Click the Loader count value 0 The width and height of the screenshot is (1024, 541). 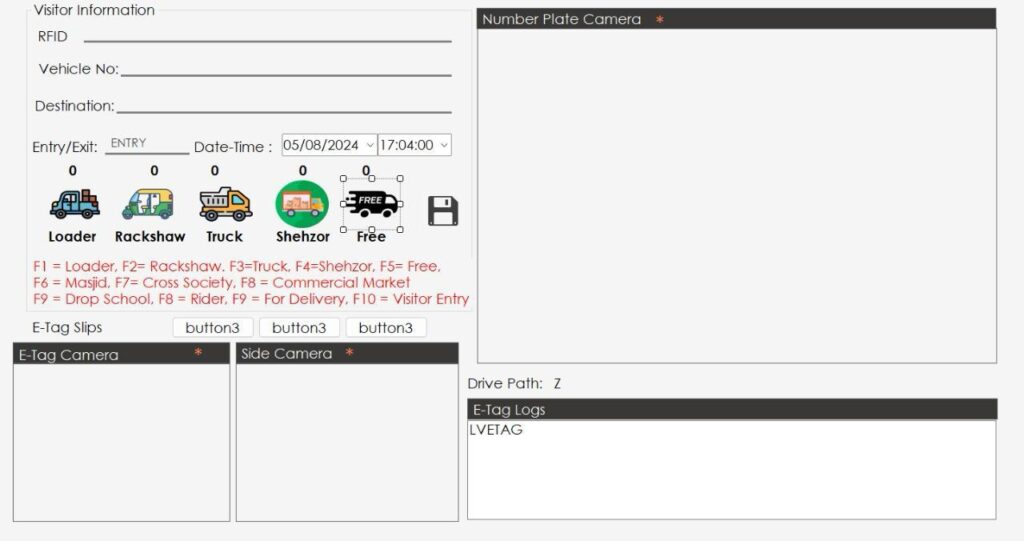(72, 171)
